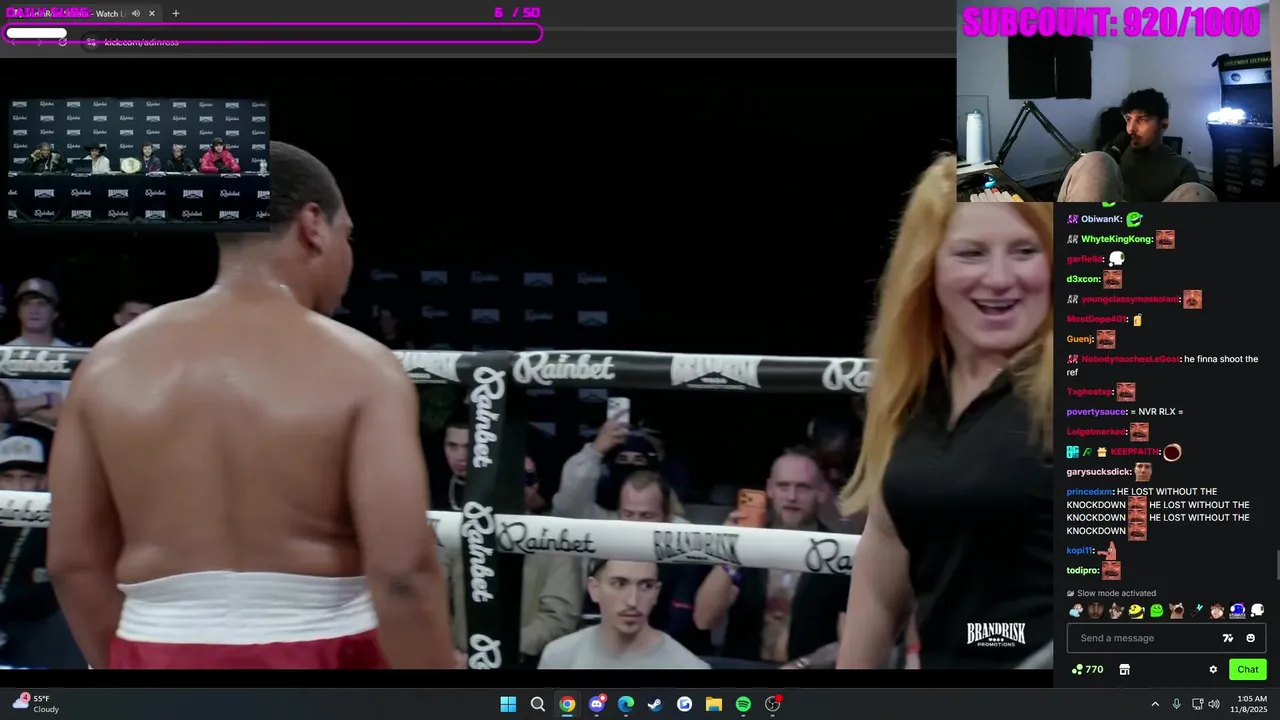The height and width of the screenshot is (720, 1280).
Task: Insert the screaming cat emote
Action: click(x=1177, y=610)
